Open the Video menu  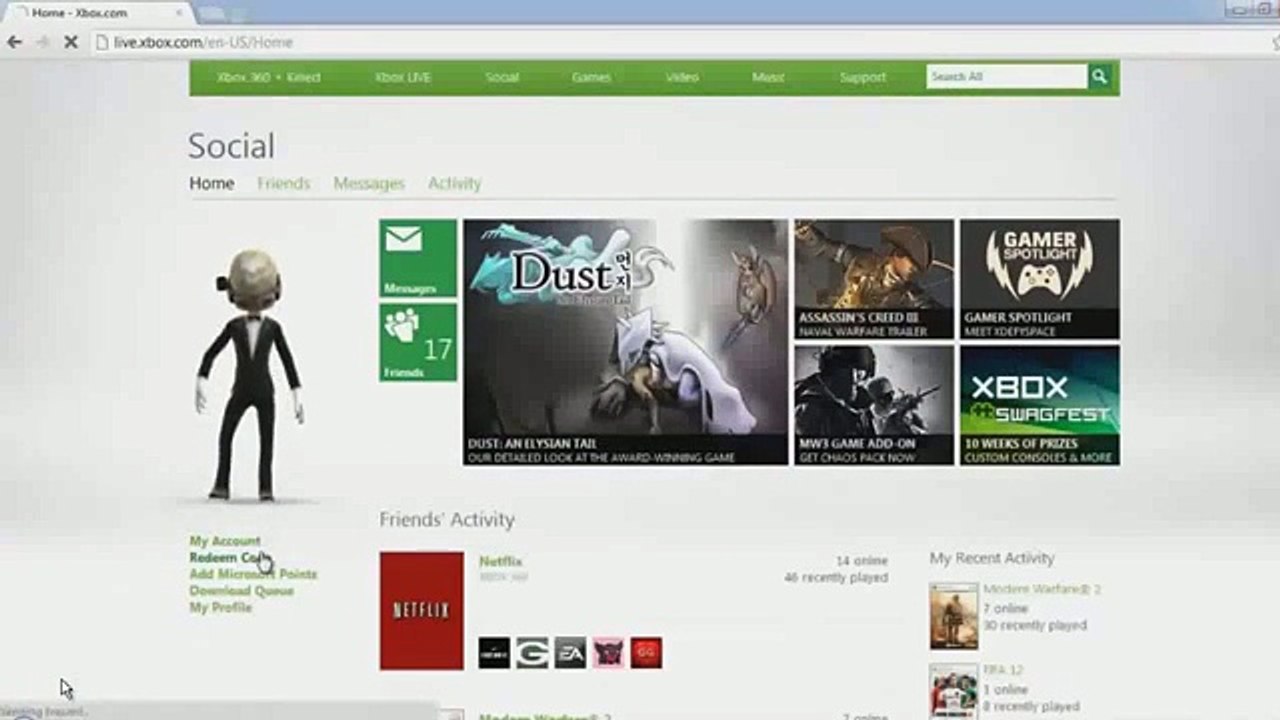682,77
